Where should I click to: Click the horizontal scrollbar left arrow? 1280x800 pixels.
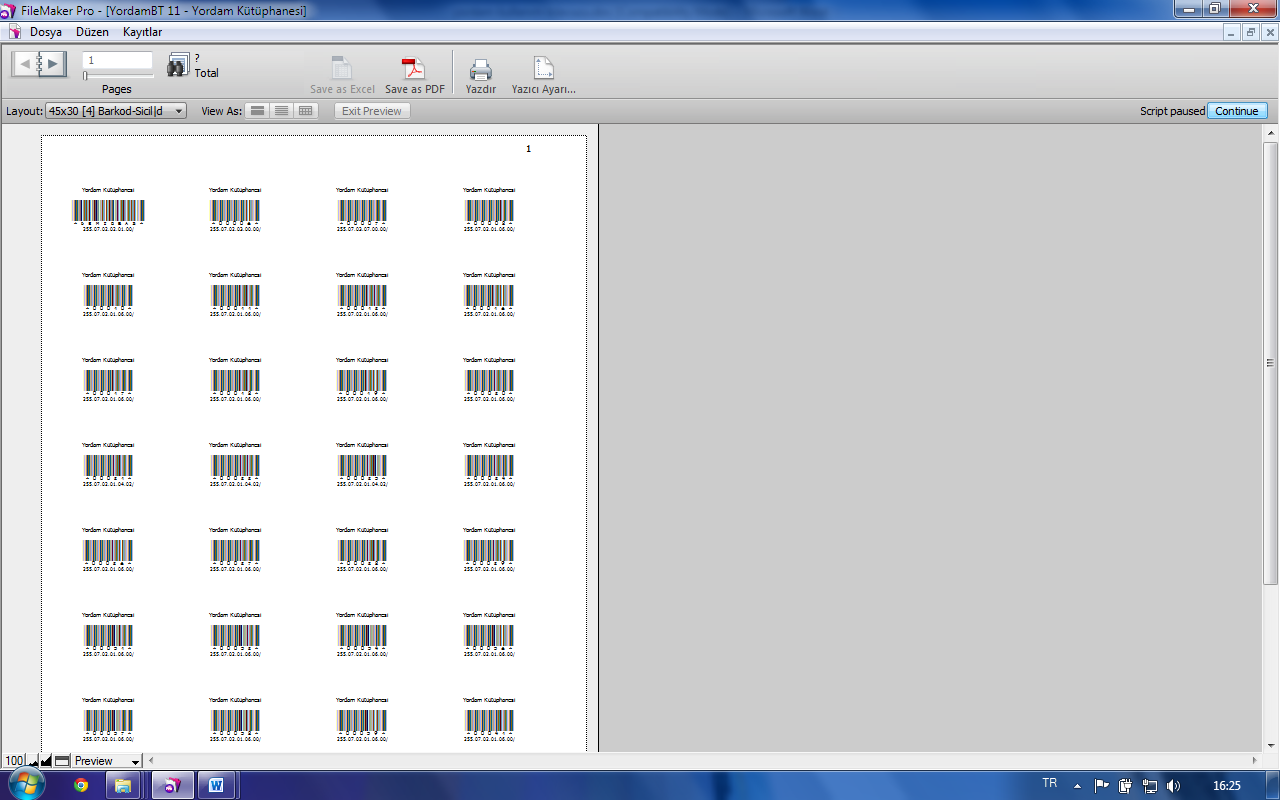[152, 761]
